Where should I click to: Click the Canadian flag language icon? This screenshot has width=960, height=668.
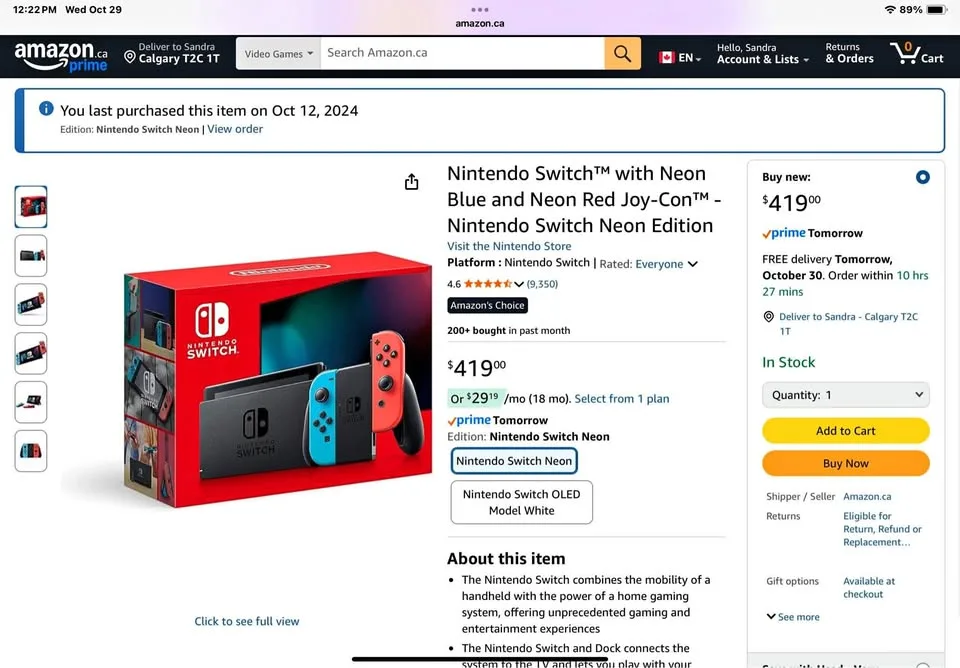(667, 58)
